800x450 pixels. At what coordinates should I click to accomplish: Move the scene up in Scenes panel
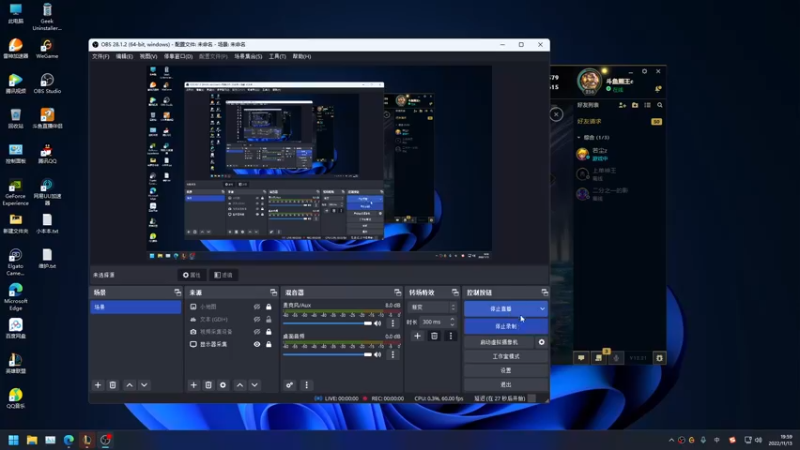130,385
